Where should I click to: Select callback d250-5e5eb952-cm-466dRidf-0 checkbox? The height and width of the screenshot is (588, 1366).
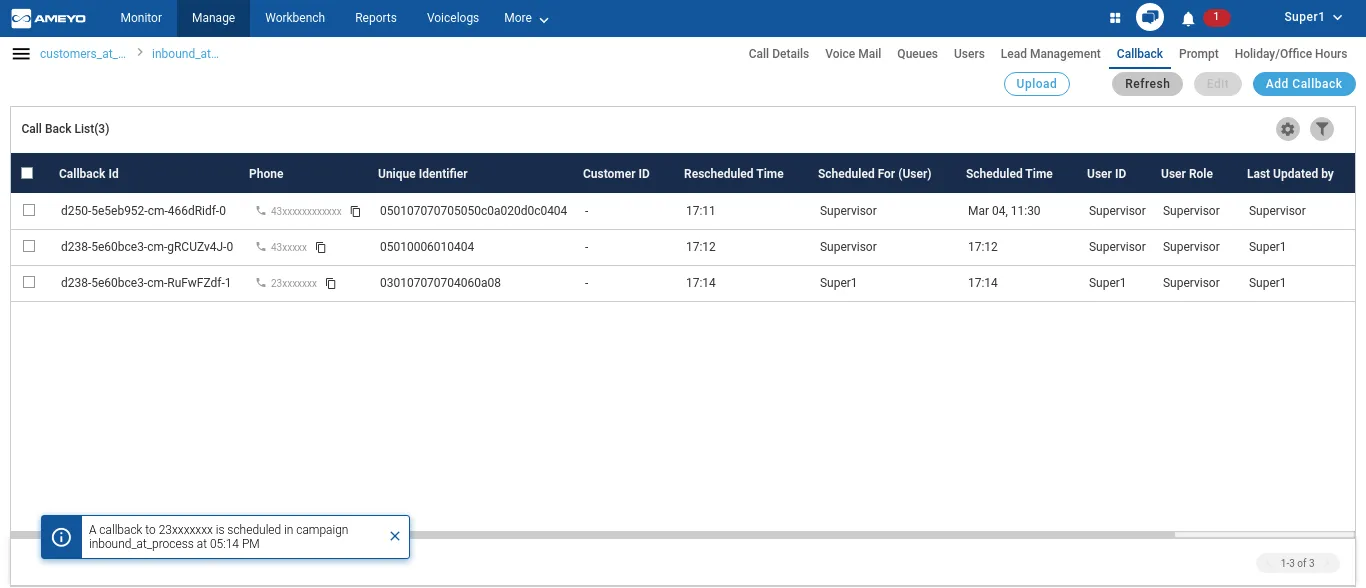[29, 210]
